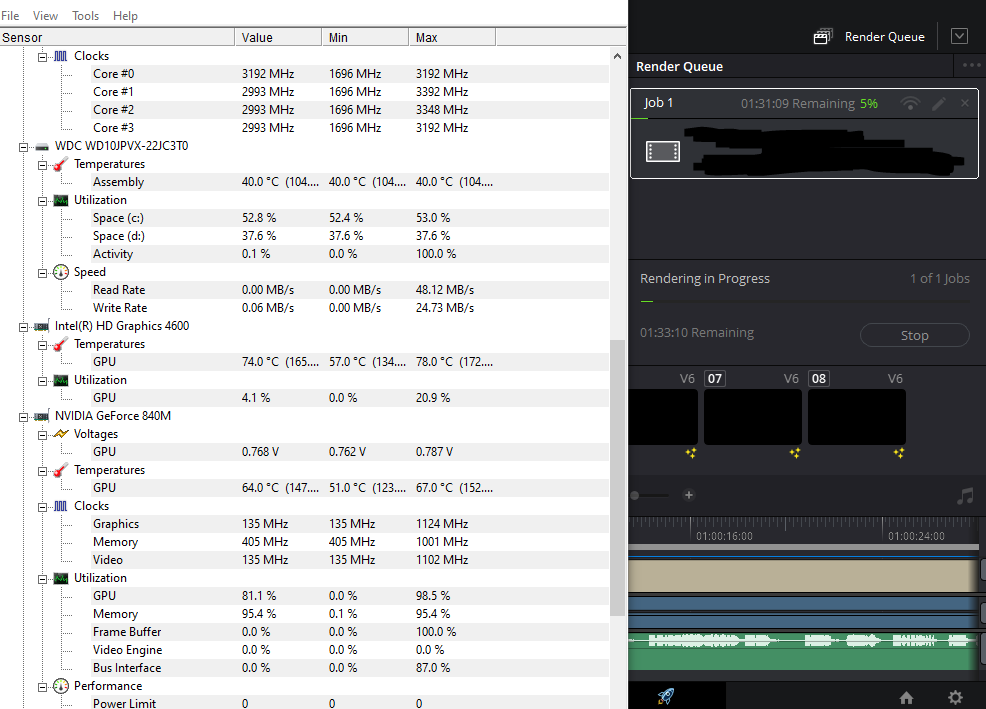Viewport: 986px width, 709px height.
Task: Click the Min column header
Action: tap(365, 38)
